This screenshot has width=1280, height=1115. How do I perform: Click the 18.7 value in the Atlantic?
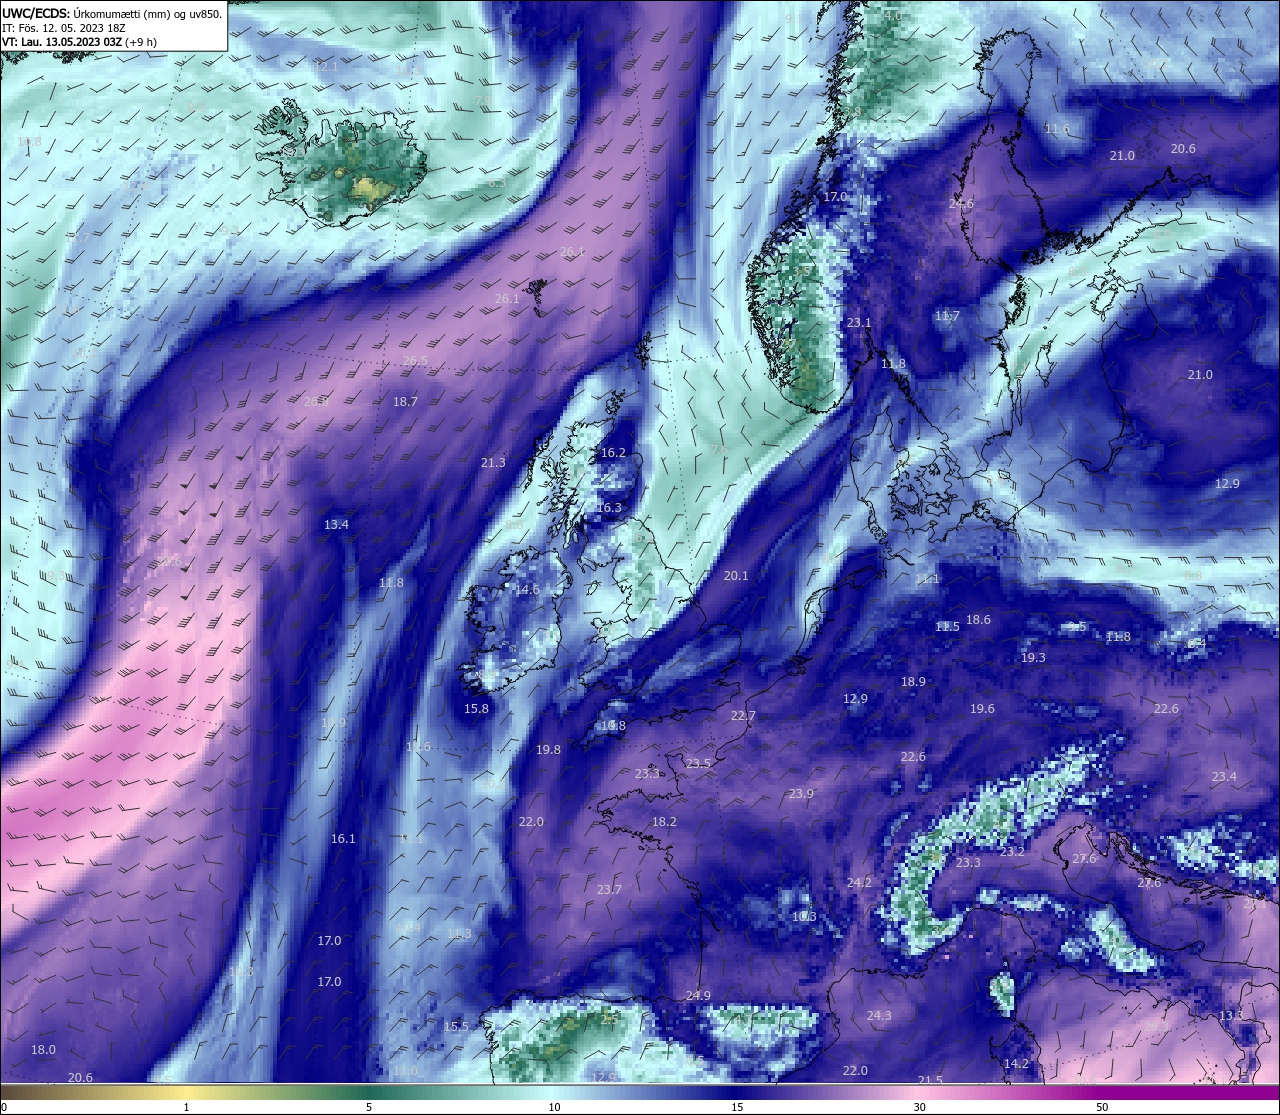coord(405,402)
